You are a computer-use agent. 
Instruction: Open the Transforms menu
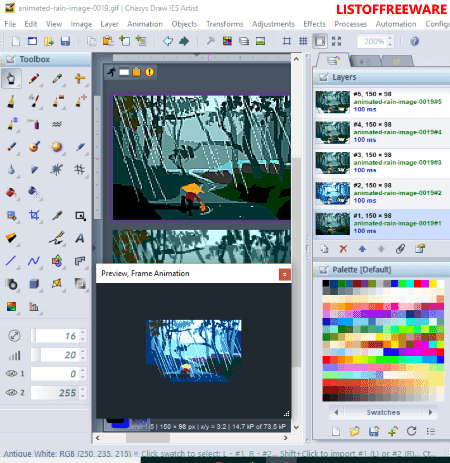[x=224, y=24]
